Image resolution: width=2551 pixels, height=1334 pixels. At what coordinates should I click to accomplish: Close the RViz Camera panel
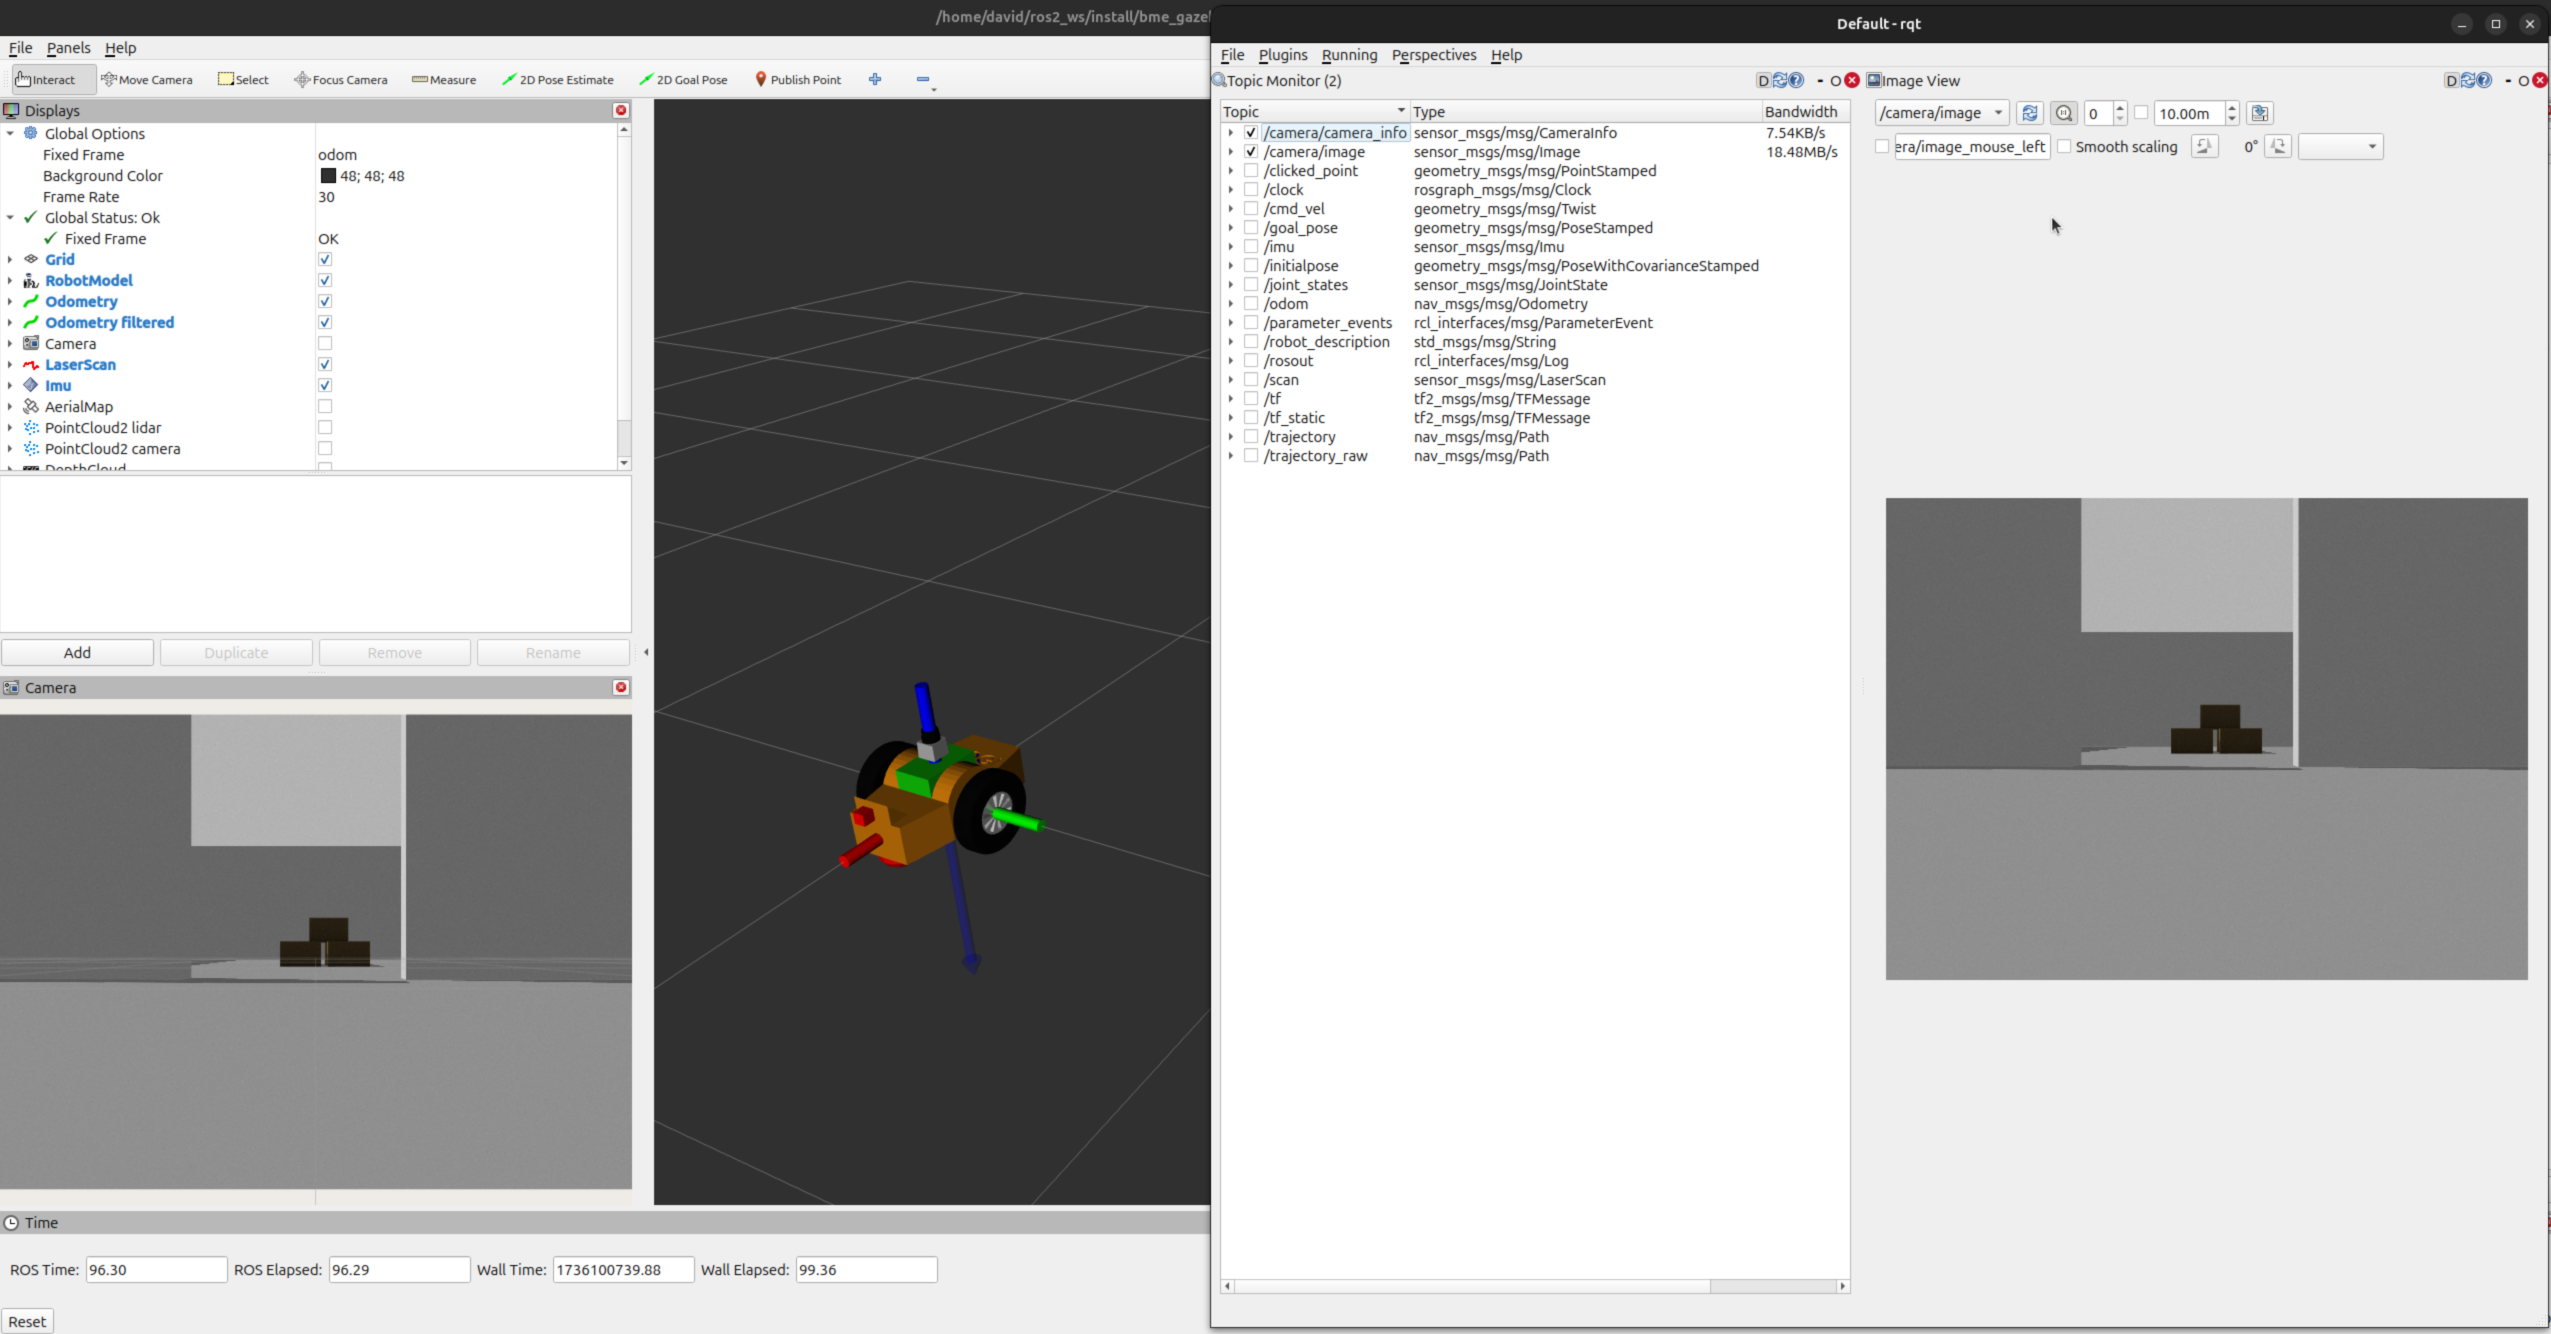pyautogui.click(x=621, y=688)
